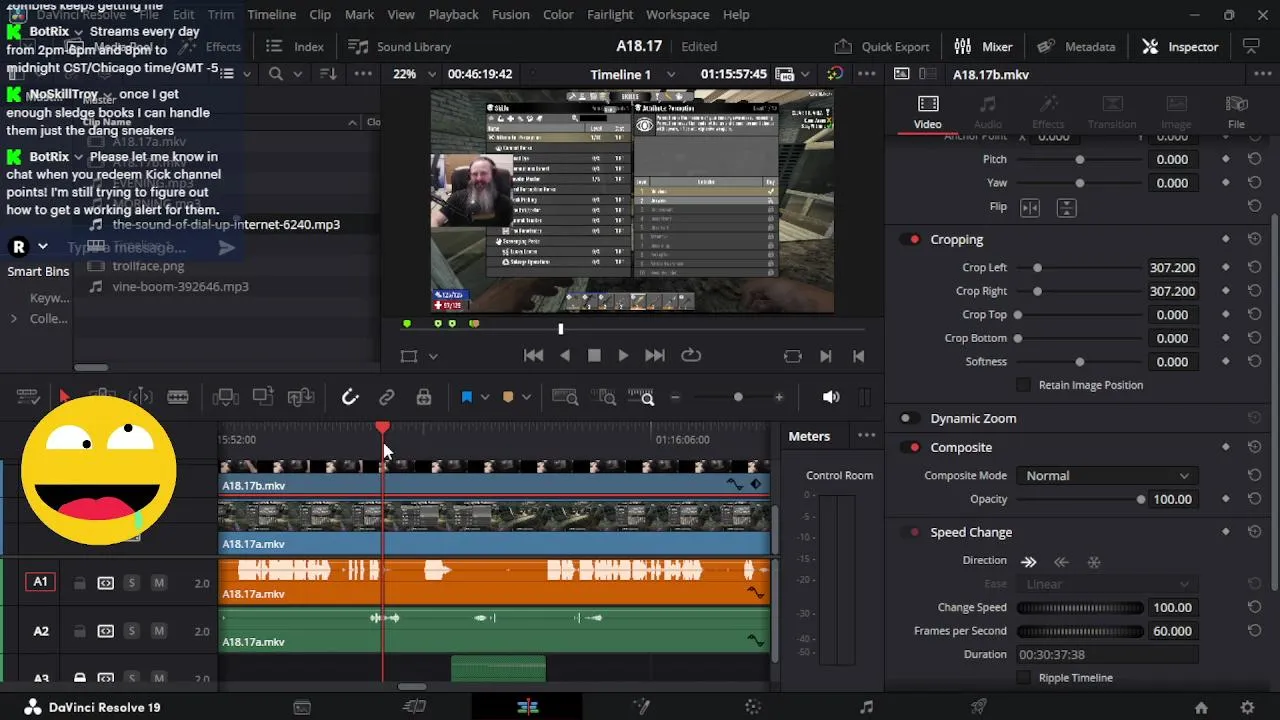This screenshot has height=720, width=1280.
Task: Open the viewer overlay mode dropdown arrow
Action: 433,356
